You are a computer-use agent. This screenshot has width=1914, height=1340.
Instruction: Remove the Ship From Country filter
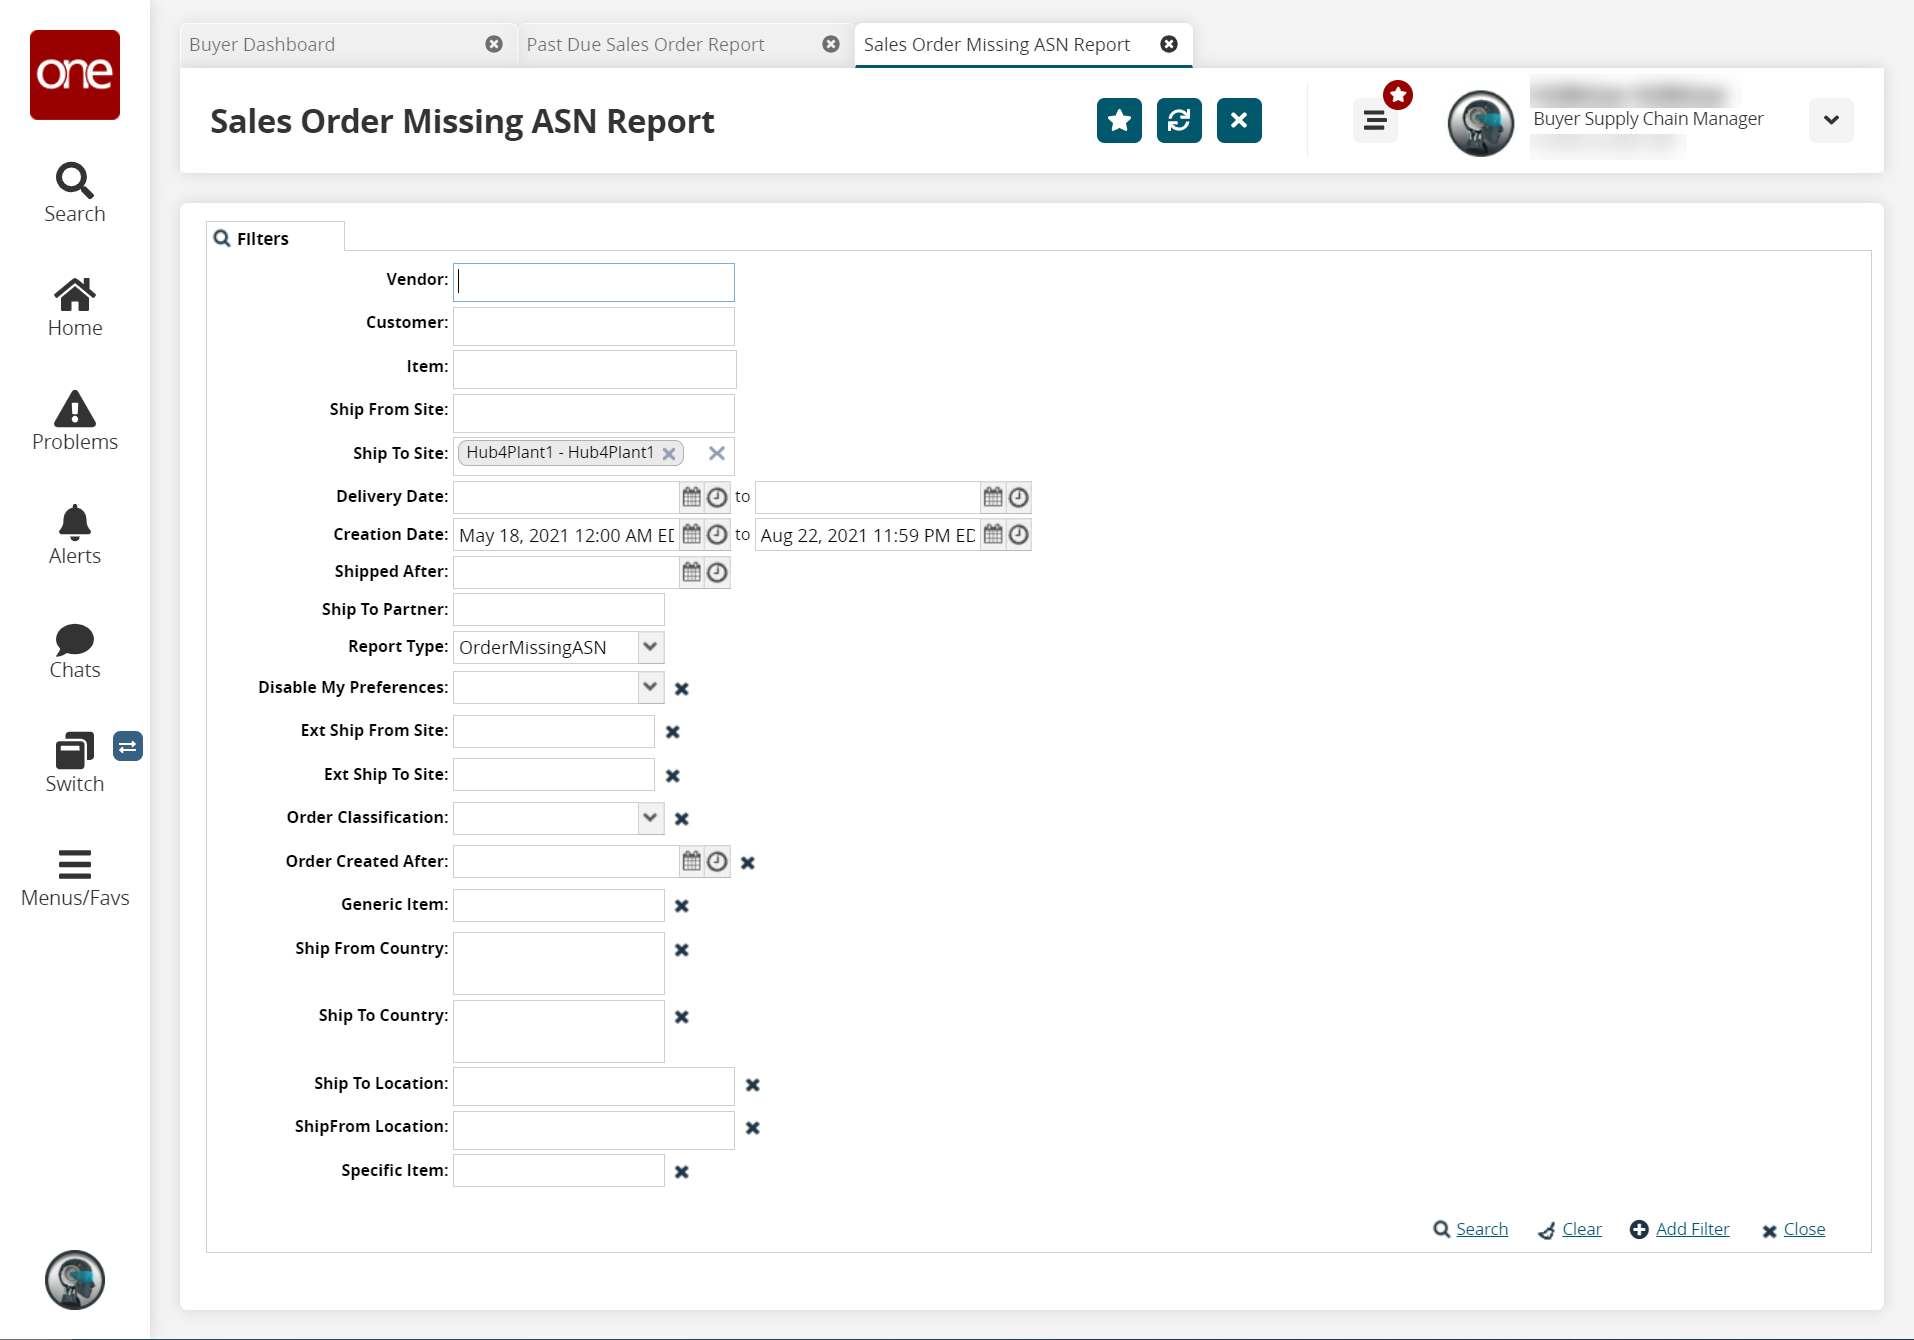(x=682, y=950)
